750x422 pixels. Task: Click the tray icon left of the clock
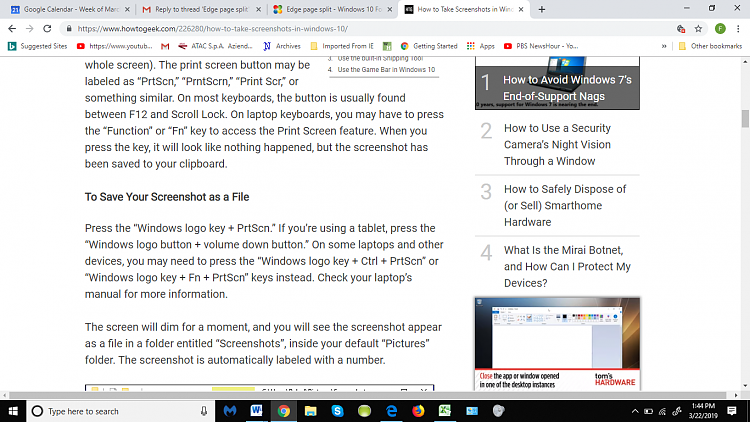[x=677, y=411]
